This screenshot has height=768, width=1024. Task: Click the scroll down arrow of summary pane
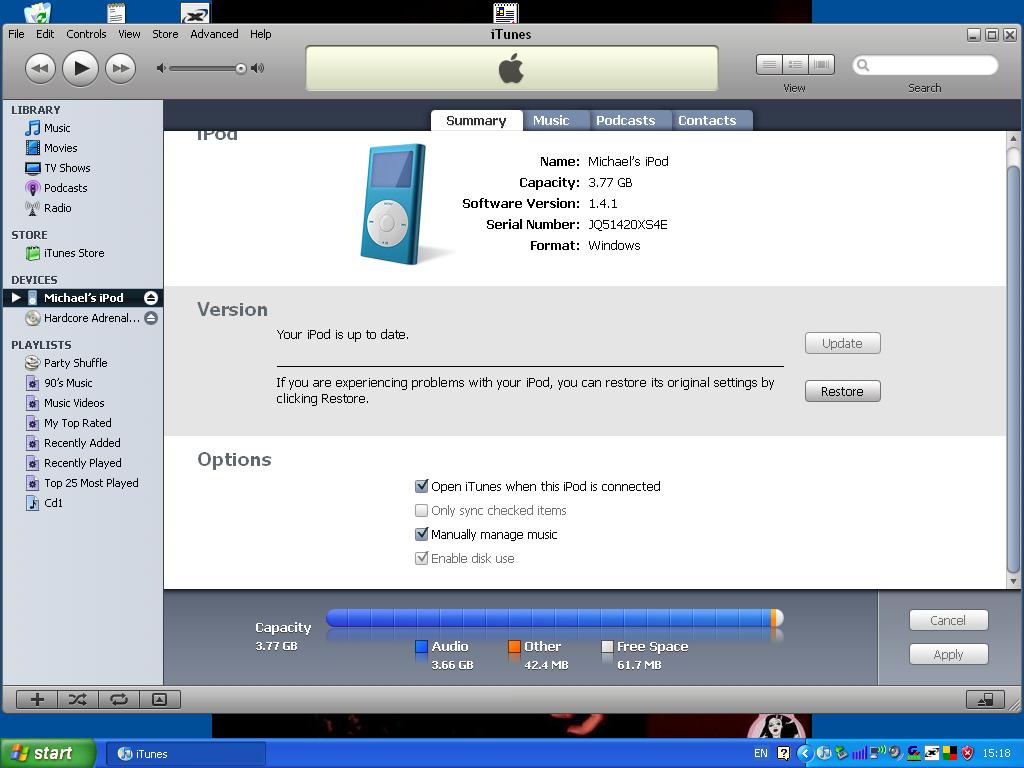coord(1013,581)
